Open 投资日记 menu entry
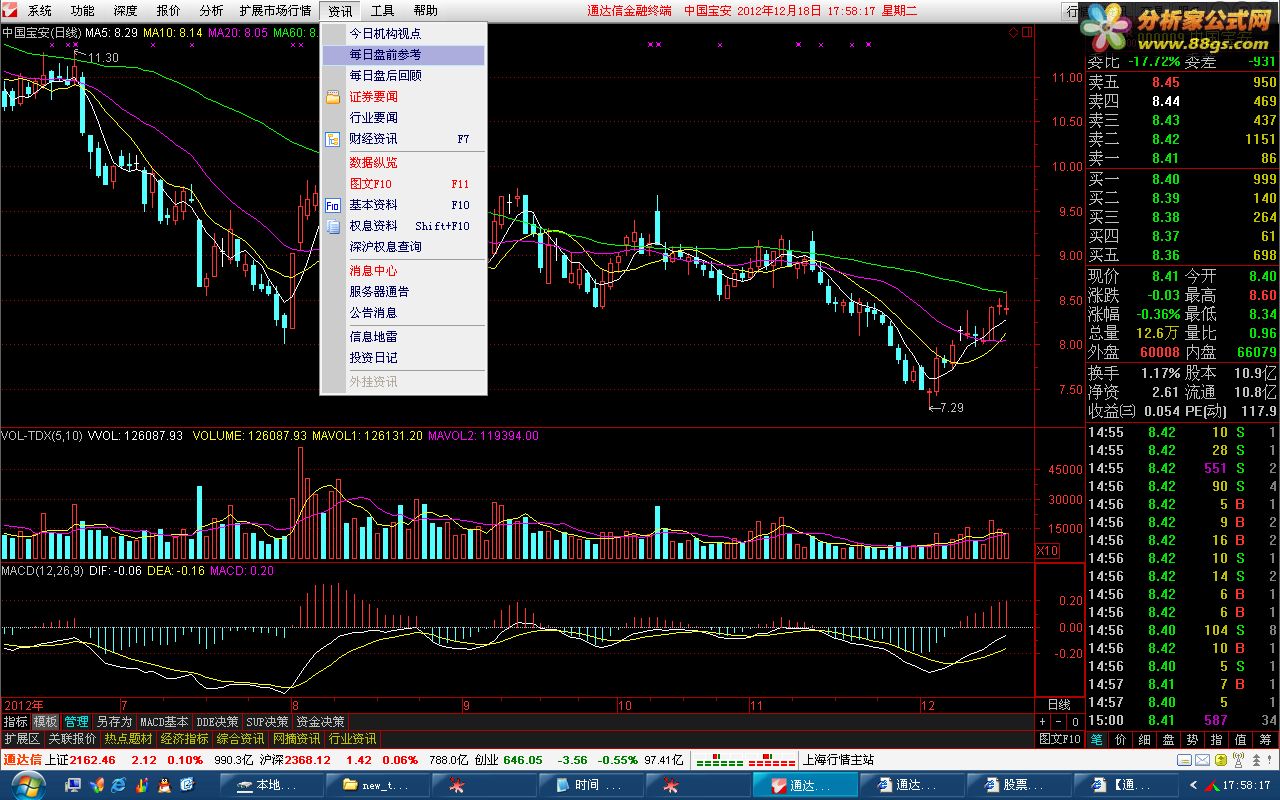 [x=403, y=358]
